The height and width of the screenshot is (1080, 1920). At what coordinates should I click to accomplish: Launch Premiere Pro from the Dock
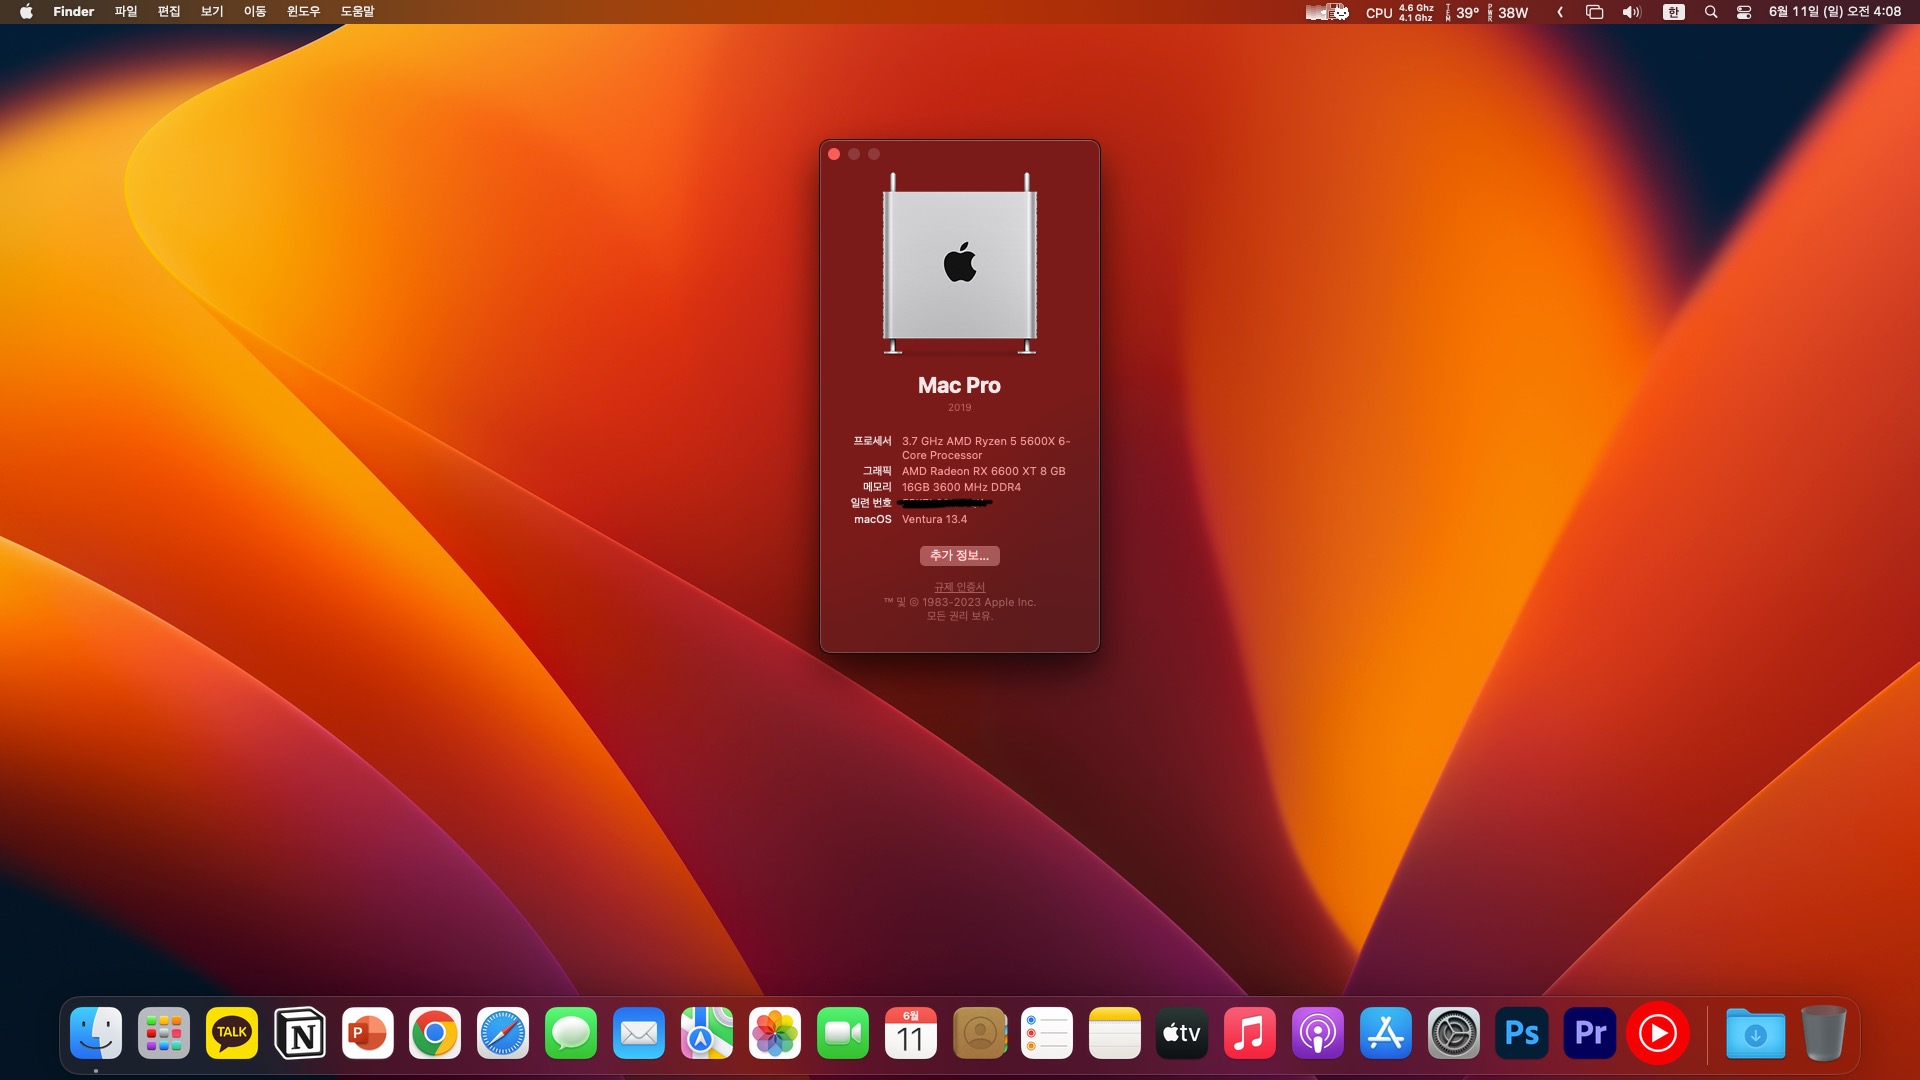click(x=1590, y=1033)
